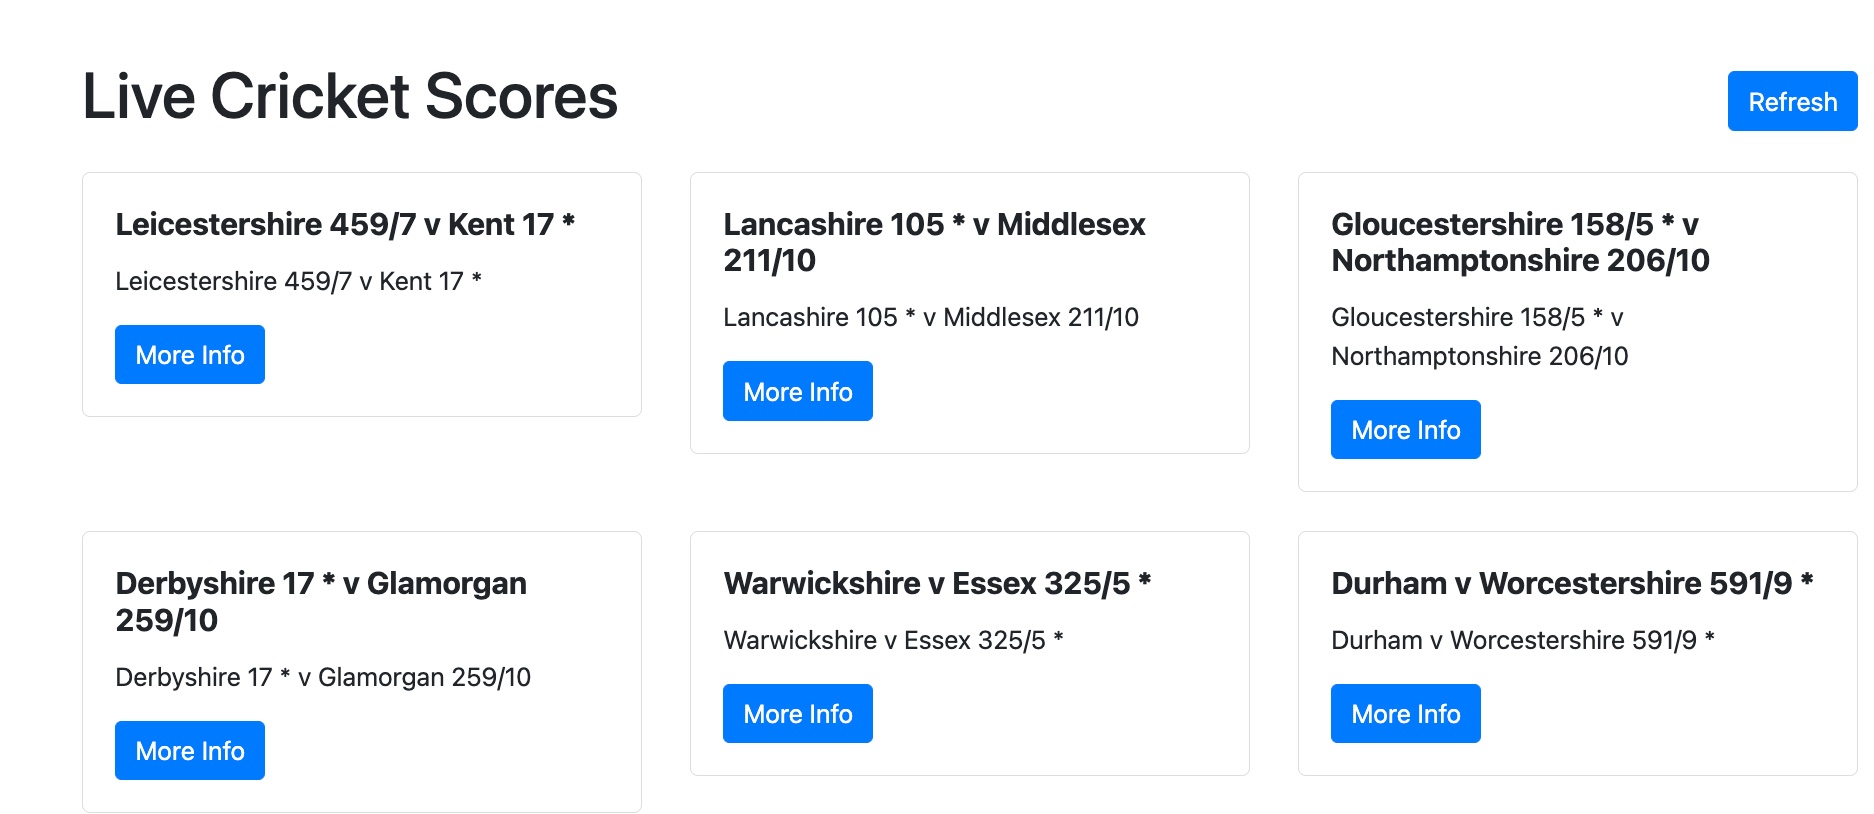Select the bold Lancashire 105 v Middlesex title
This screenshot has width=1874, height=814.
[934, 242]
